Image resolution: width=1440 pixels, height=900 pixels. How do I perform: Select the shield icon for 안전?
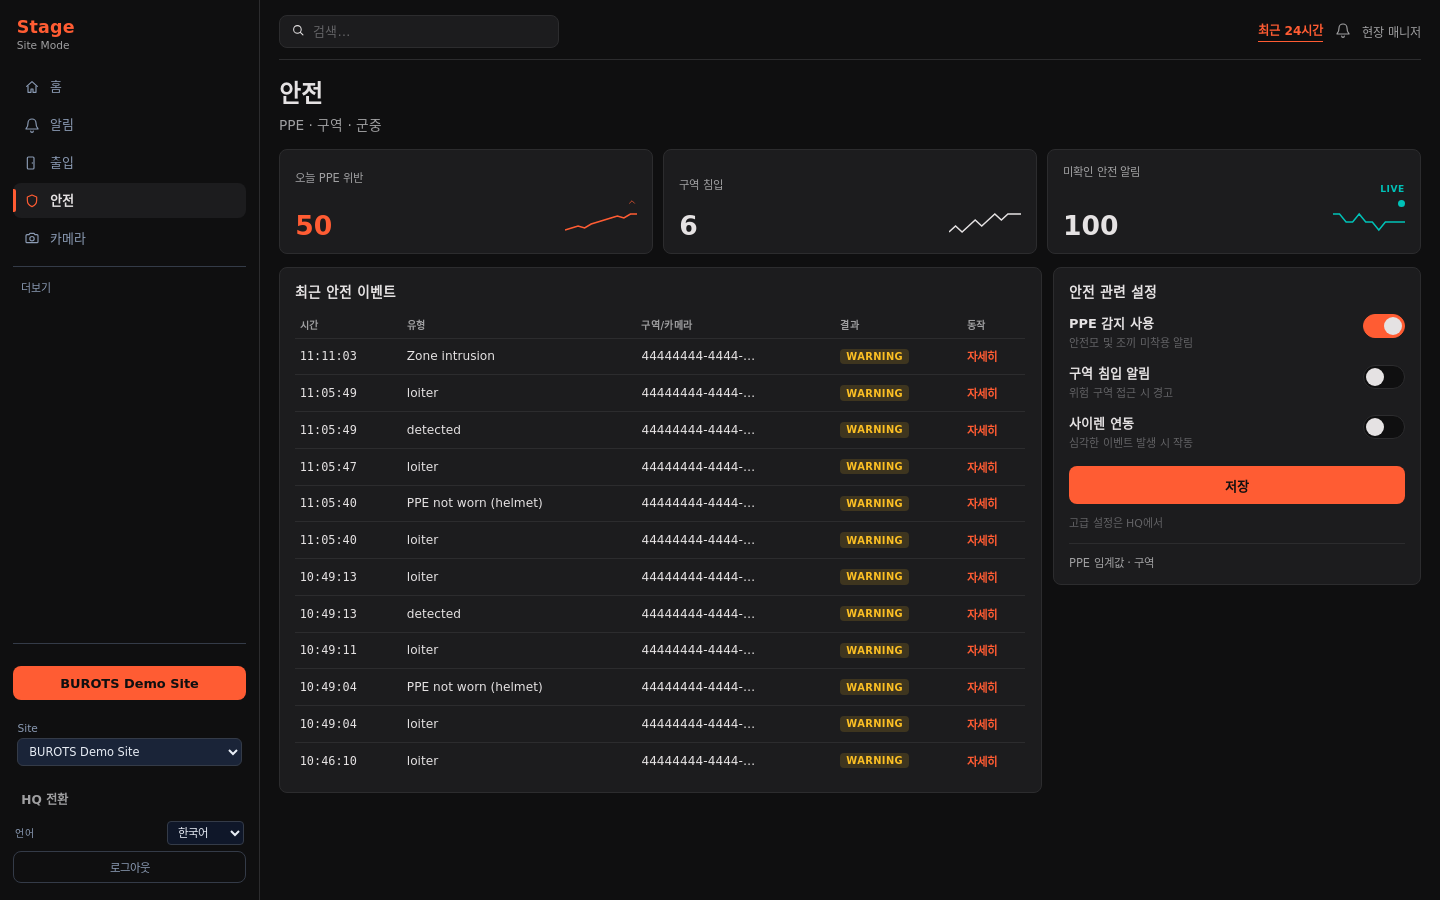pos(32,201)
